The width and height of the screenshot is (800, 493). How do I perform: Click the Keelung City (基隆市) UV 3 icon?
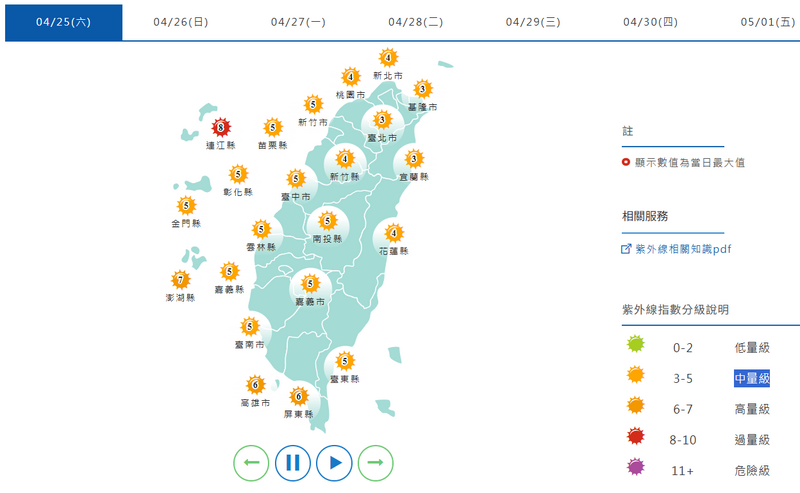[x=423, y=89]
